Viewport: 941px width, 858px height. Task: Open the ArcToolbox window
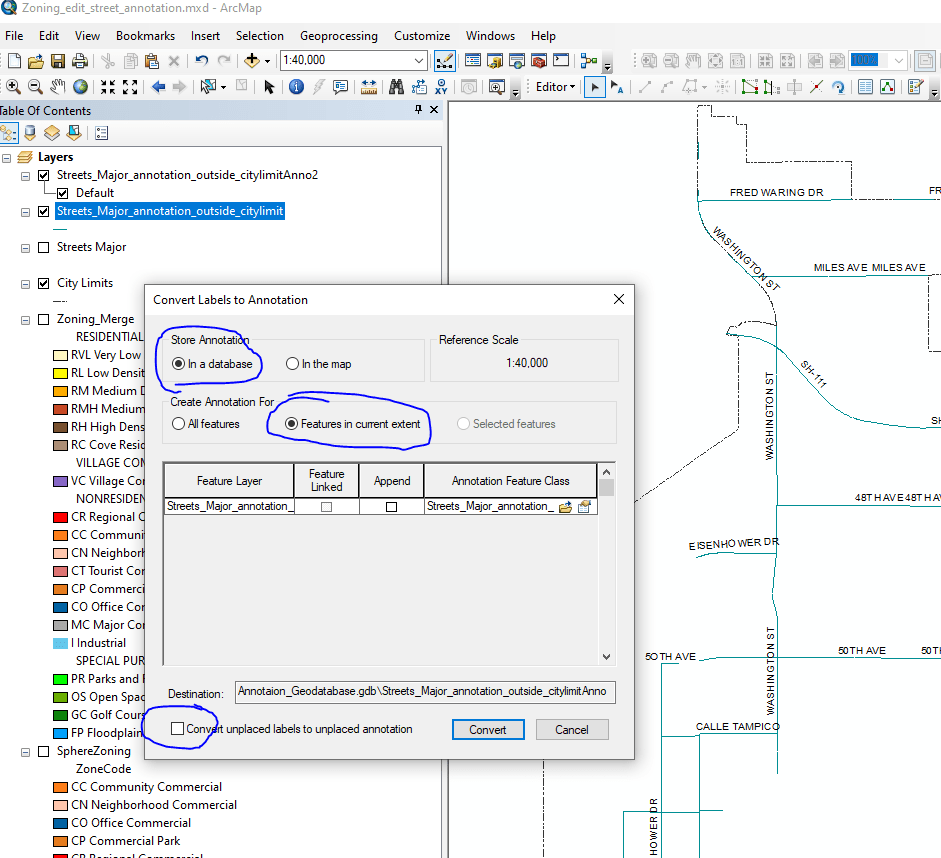pyautogui.click(x=537, y=60)
